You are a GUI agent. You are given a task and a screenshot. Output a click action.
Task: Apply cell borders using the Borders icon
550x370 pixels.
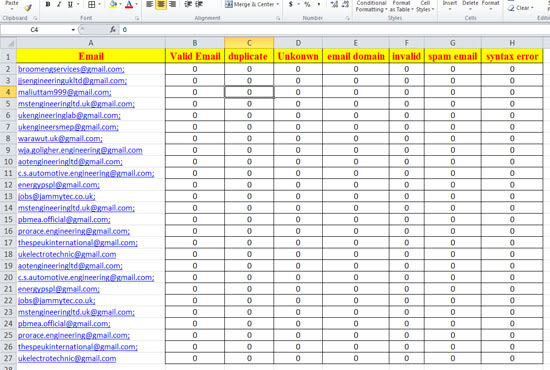[x=91, y=5]
